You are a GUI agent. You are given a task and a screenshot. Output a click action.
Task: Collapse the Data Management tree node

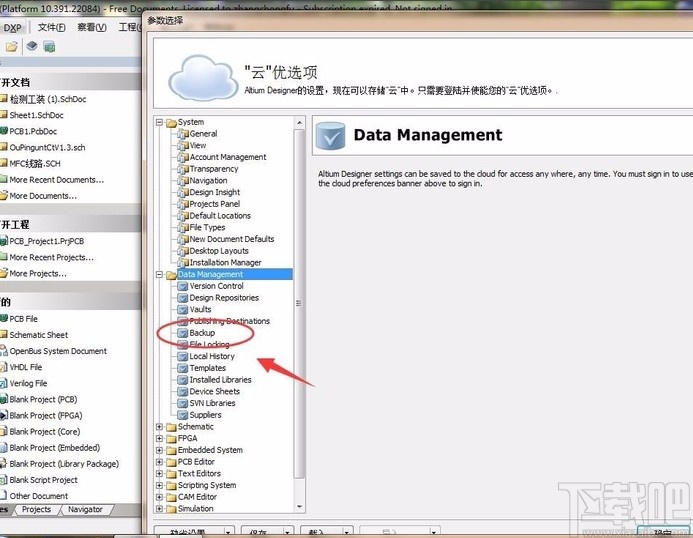click(160, 275)
